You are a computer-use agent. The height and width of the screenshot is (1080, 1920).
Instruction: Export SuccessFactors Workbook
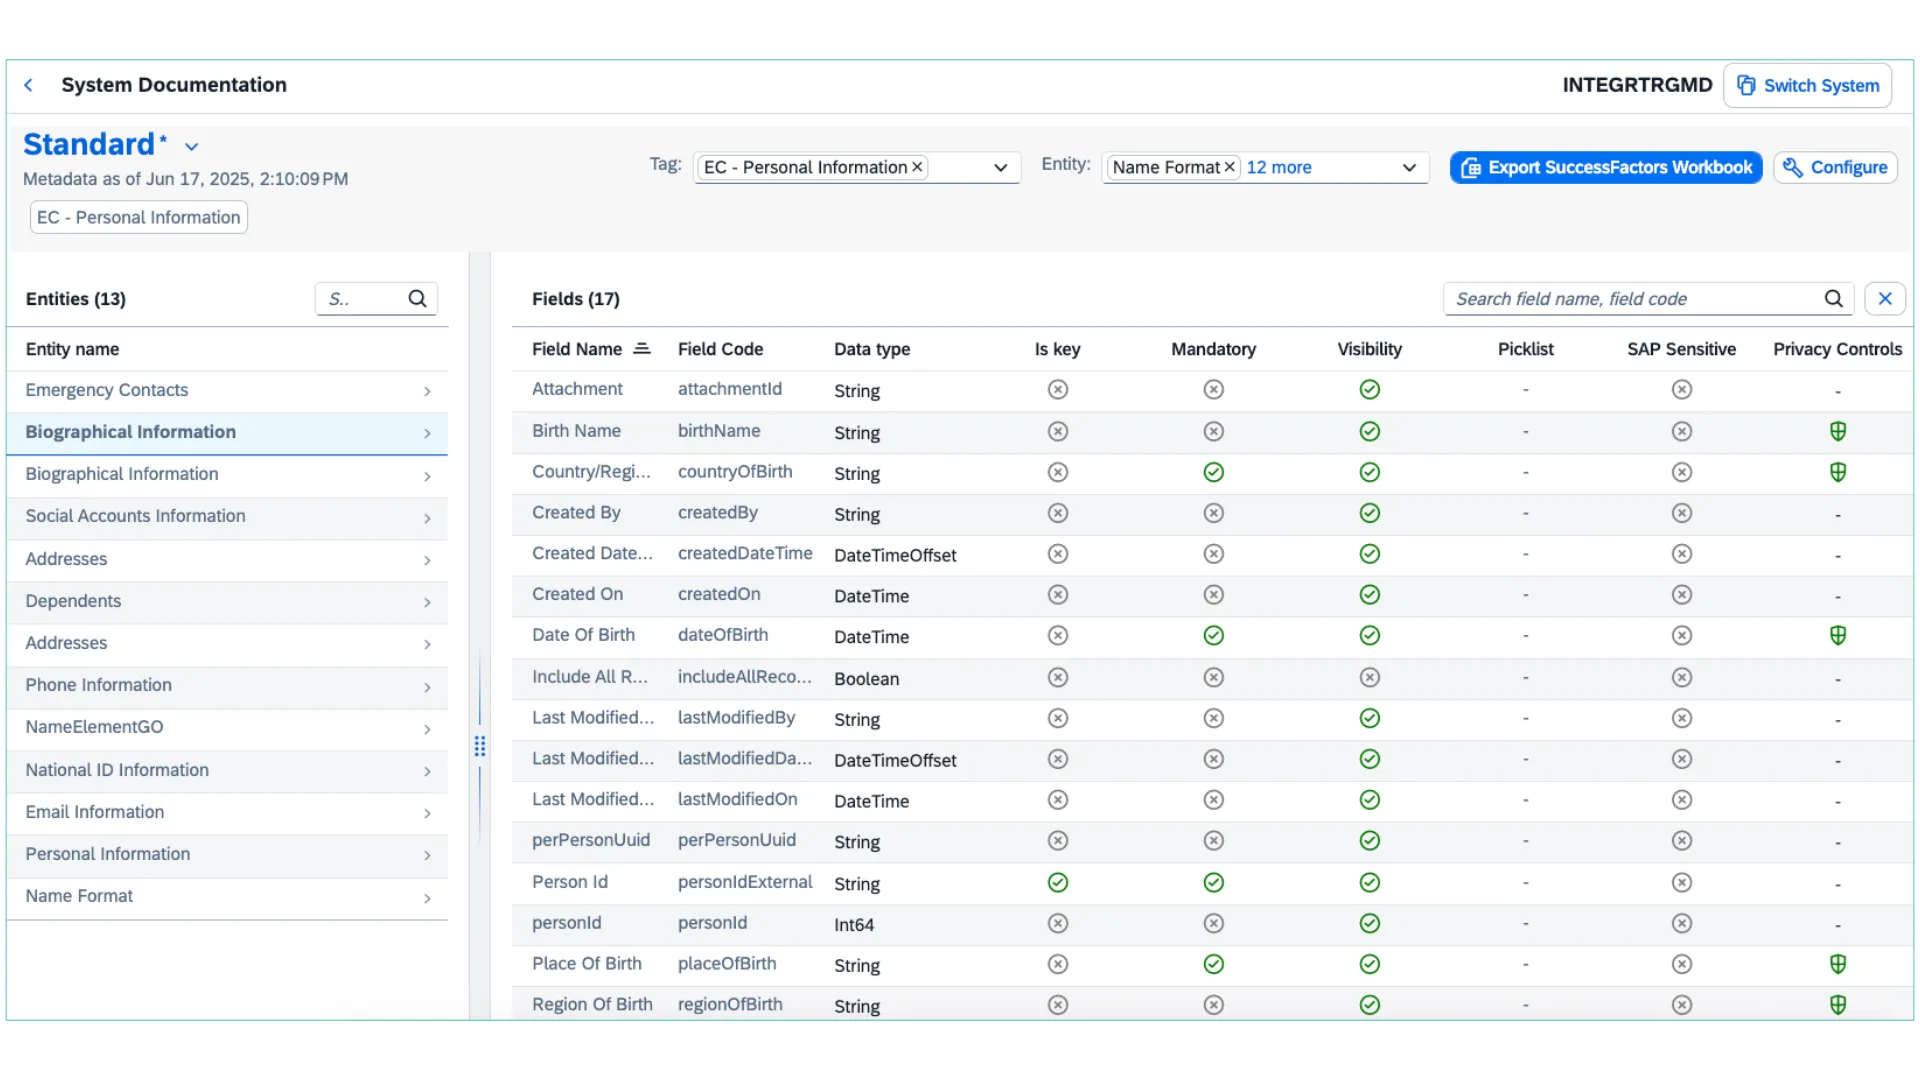click(1606, 168)
